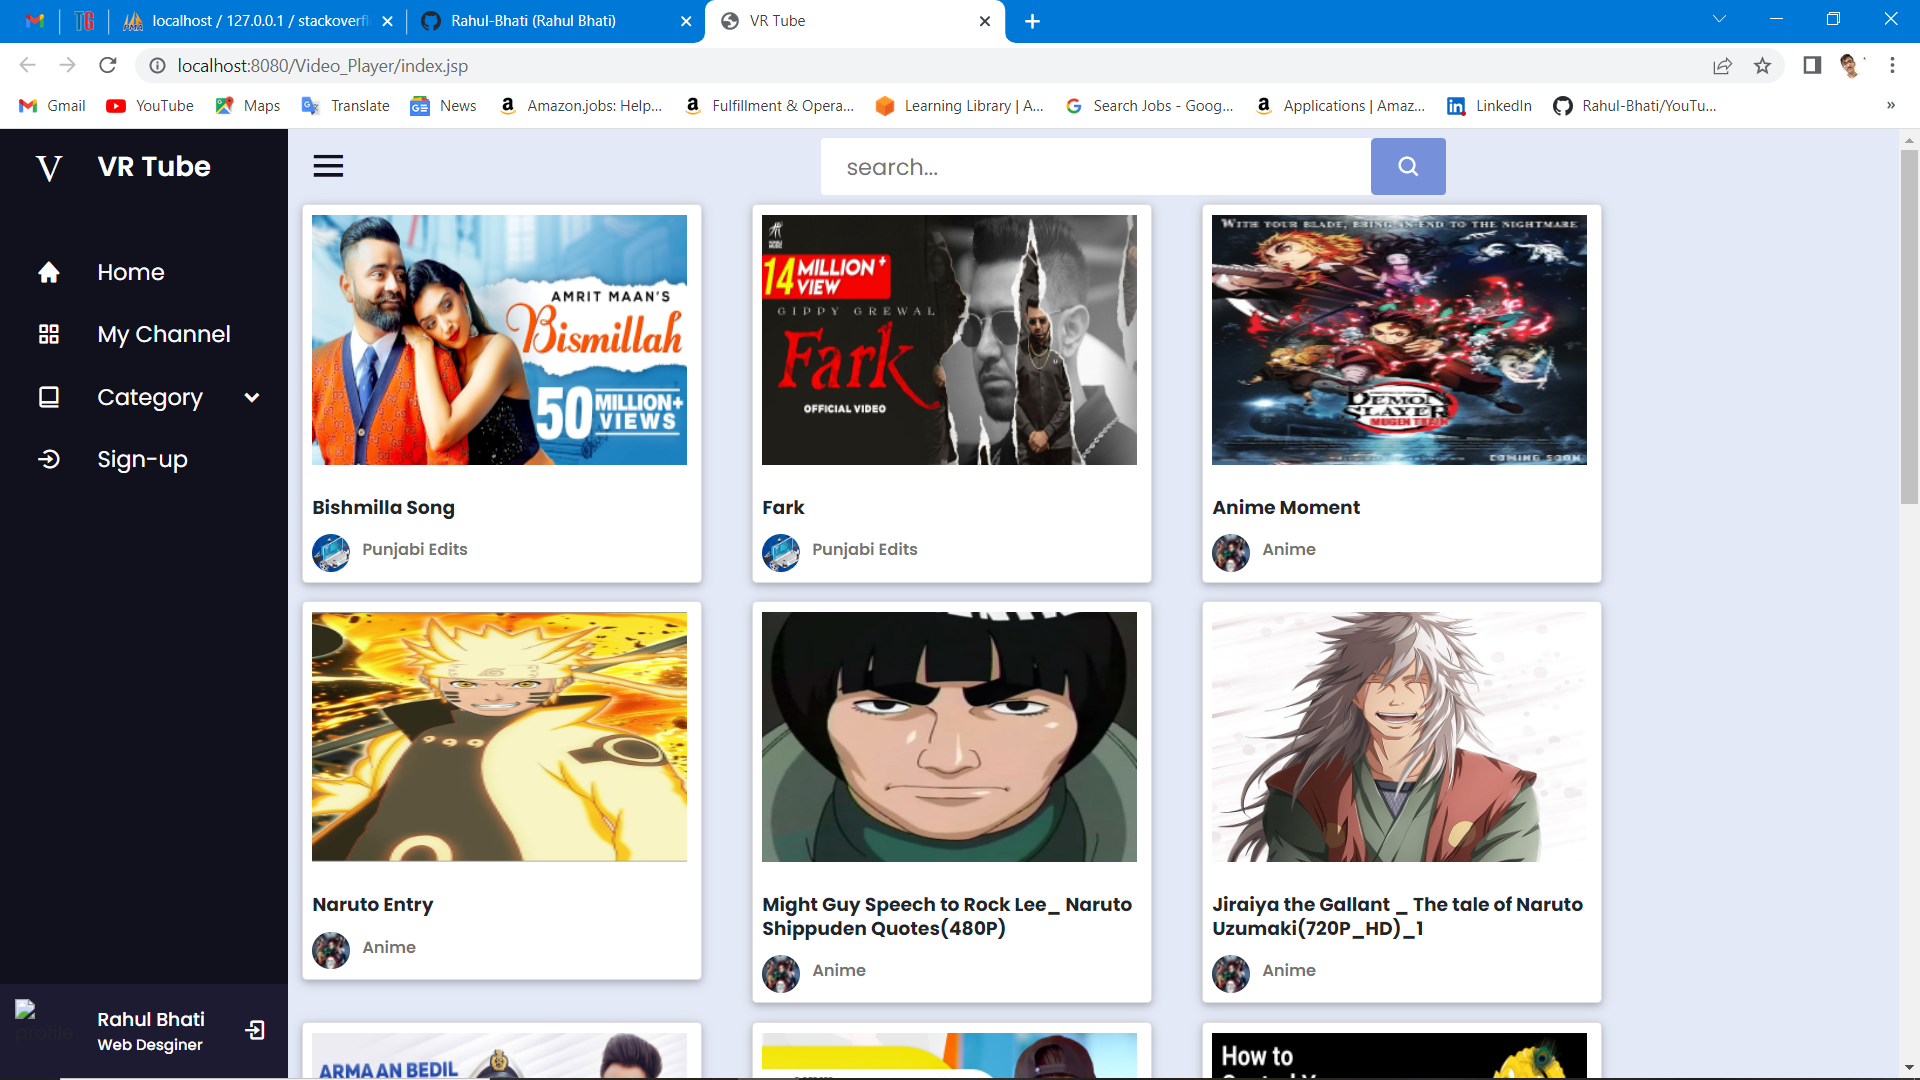
Task: Switch to Rahul-Bhati GitHub tab
Action: 533,21
